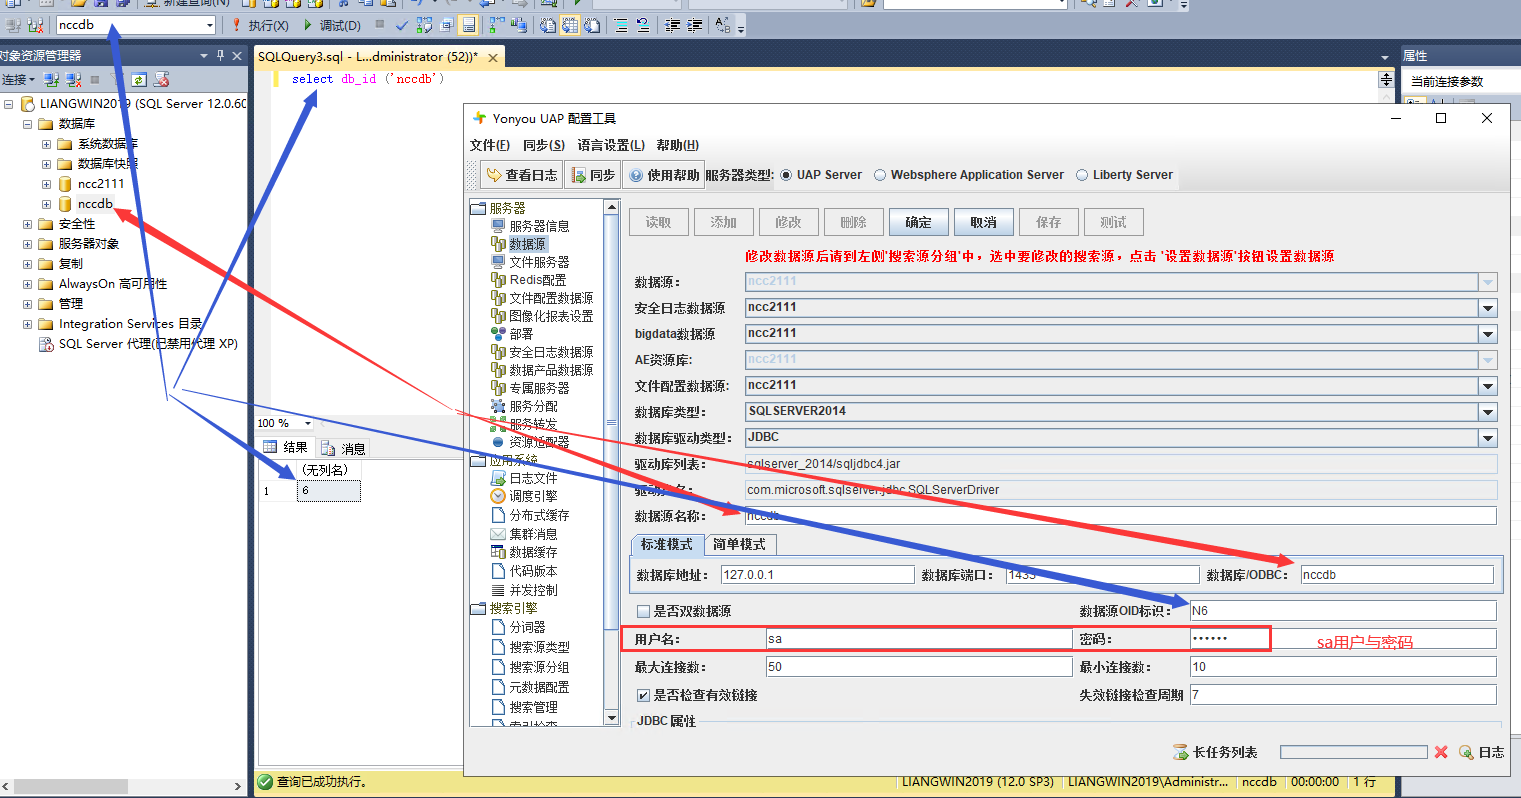
Task: Click the progress bar beside 长任务列表
Action: tap(1353, 752)
